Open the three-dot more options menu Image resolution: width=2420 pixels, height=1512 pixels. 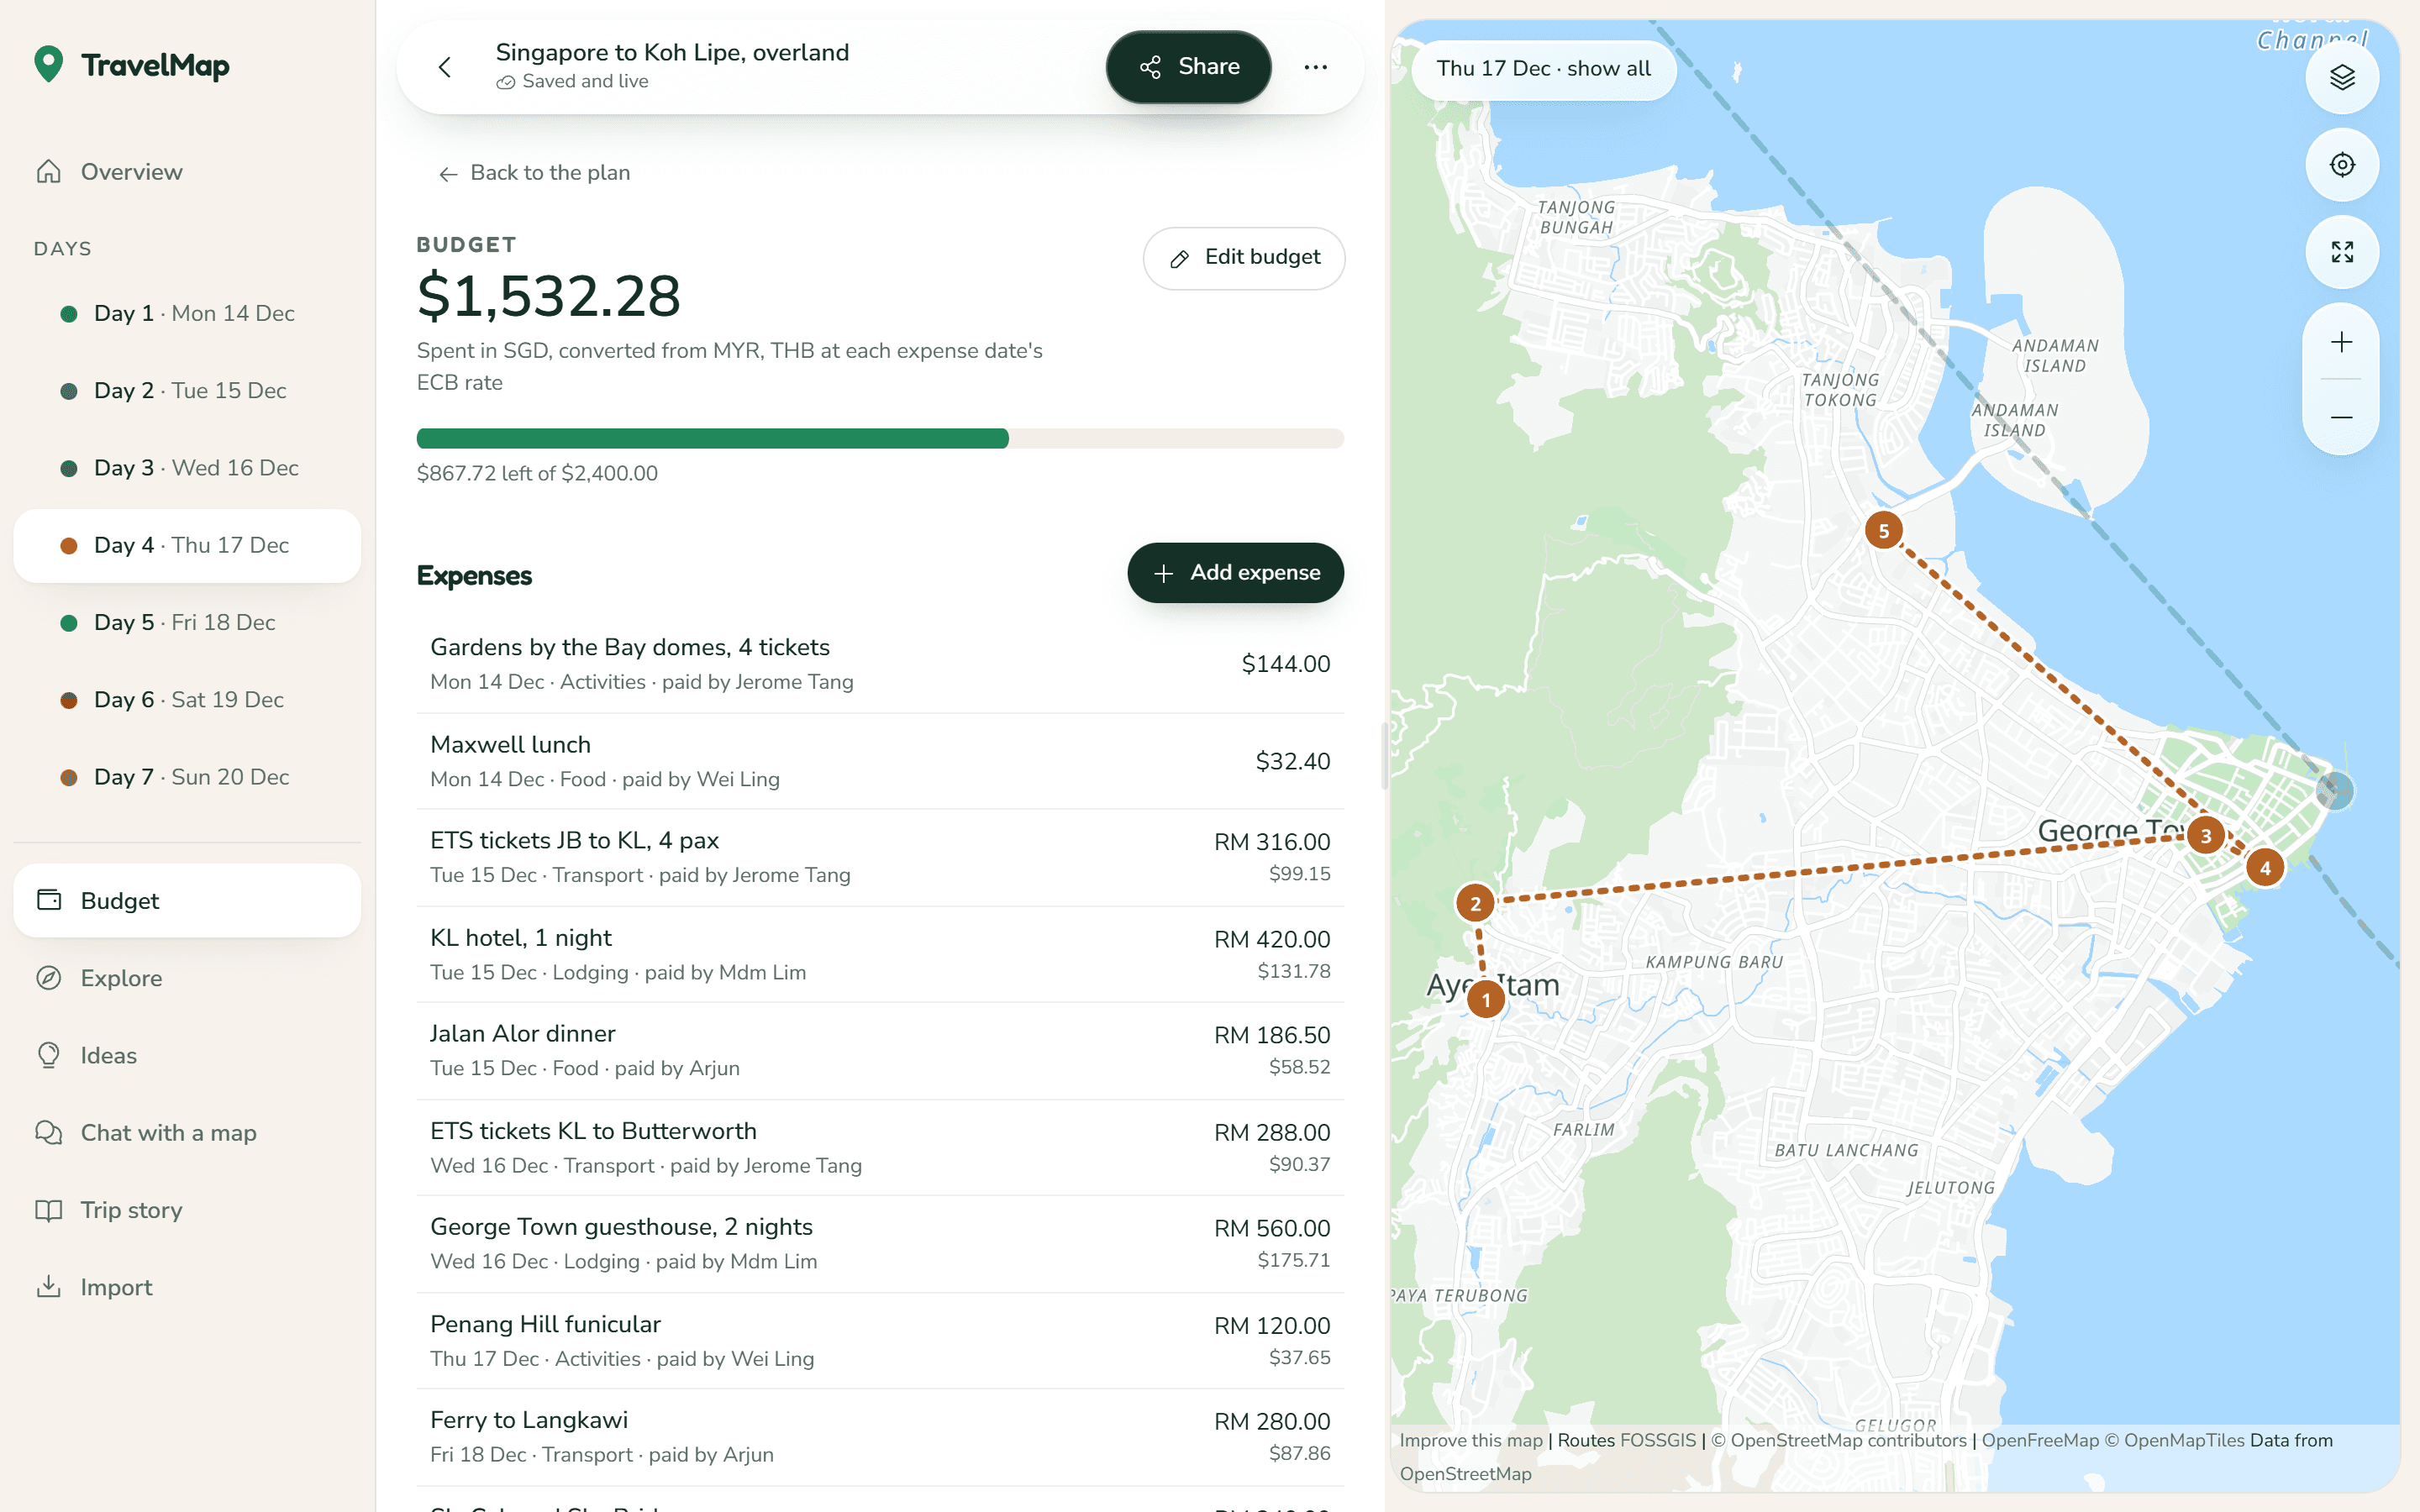coord(1315,67)
